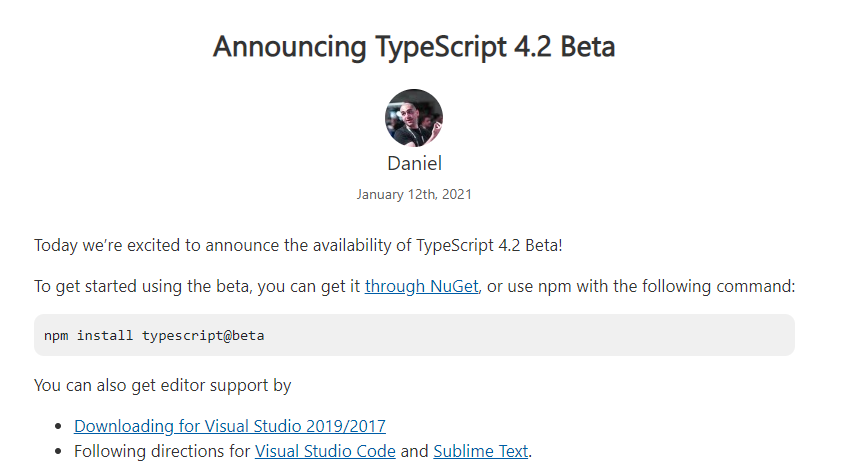Screen dimensions: 841x476
Task: Open the author name Daniel
Action: tap(414, 163)
